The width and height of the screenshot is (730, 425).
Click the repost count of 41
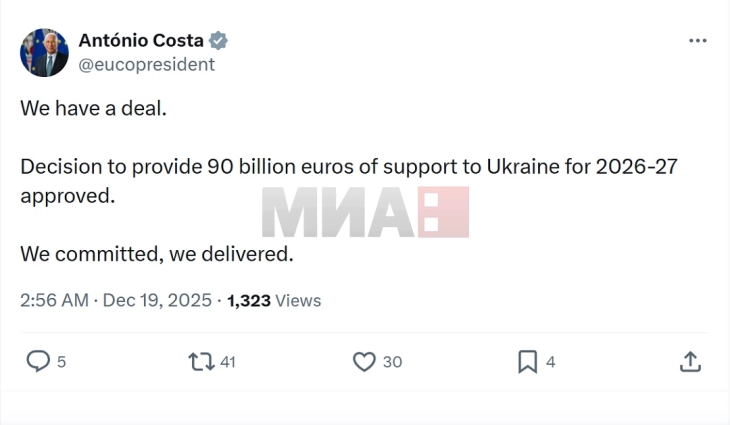click(x=227, y=362)
